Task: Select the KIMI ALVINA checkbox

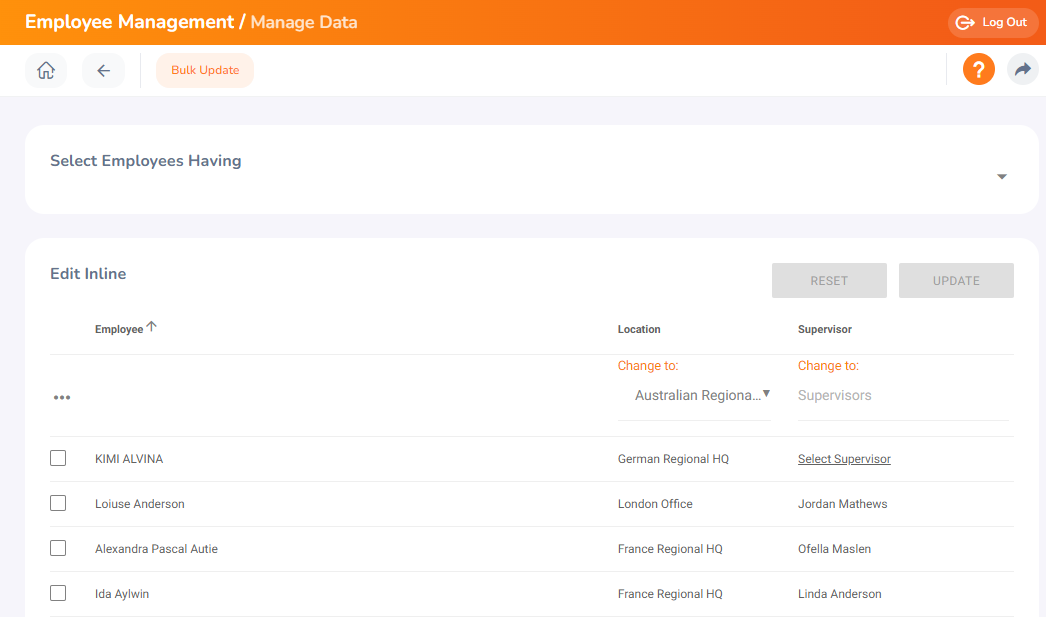Action: 58,458
